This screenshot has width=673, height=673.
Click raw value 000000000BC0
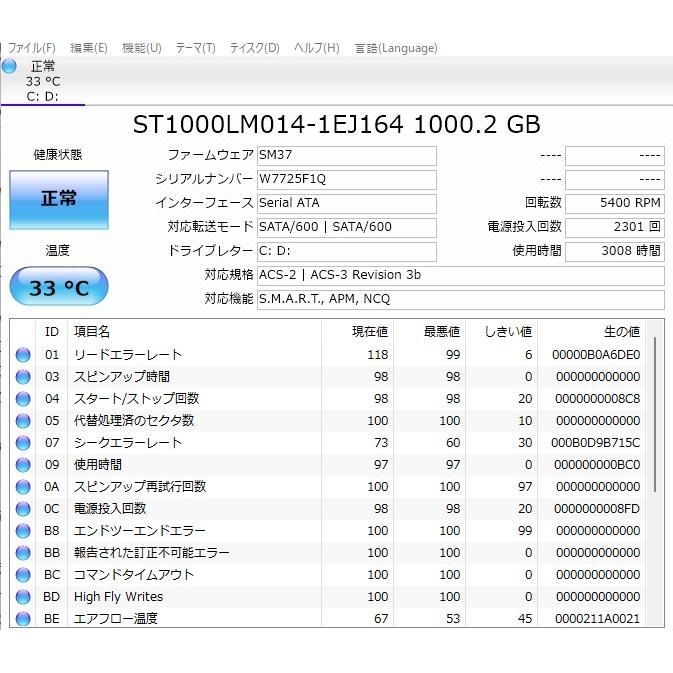point(597,465)
